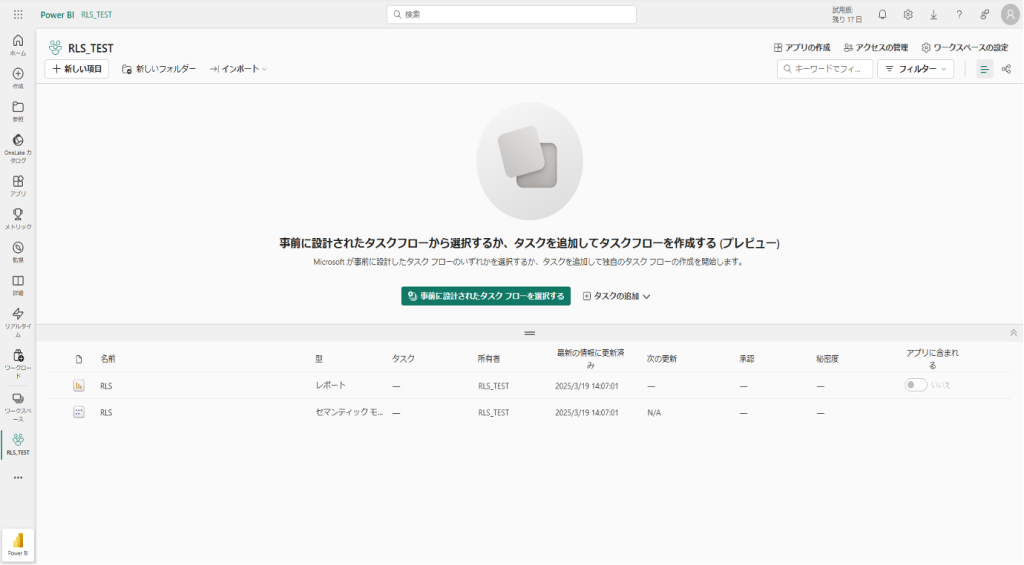Toggle 'included in app' switch for RLS report
The image size is (1024, 565).
[915, 385]
